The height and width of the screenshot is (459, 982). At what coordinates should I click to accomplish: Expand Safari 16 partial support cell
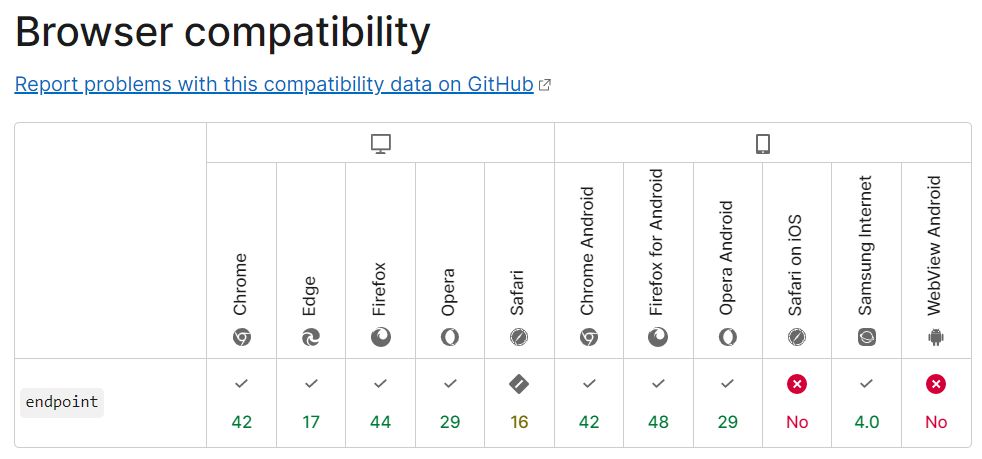[x=519, y=402]
